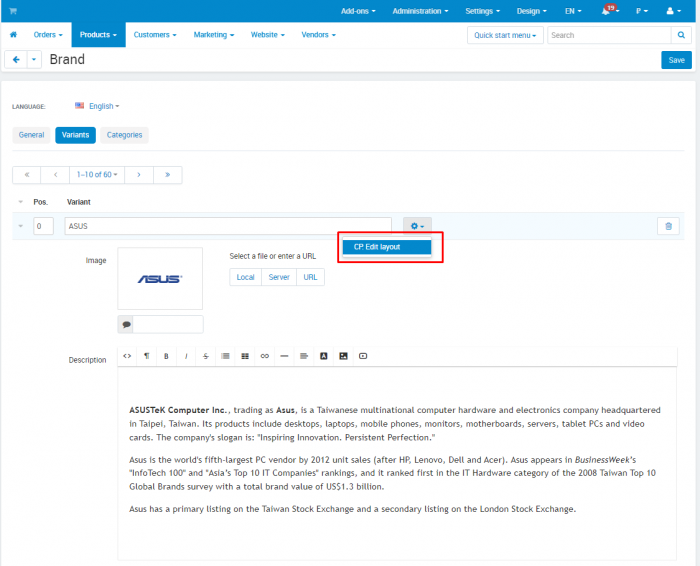Open the Add-ons menu

tap(358, 11)
